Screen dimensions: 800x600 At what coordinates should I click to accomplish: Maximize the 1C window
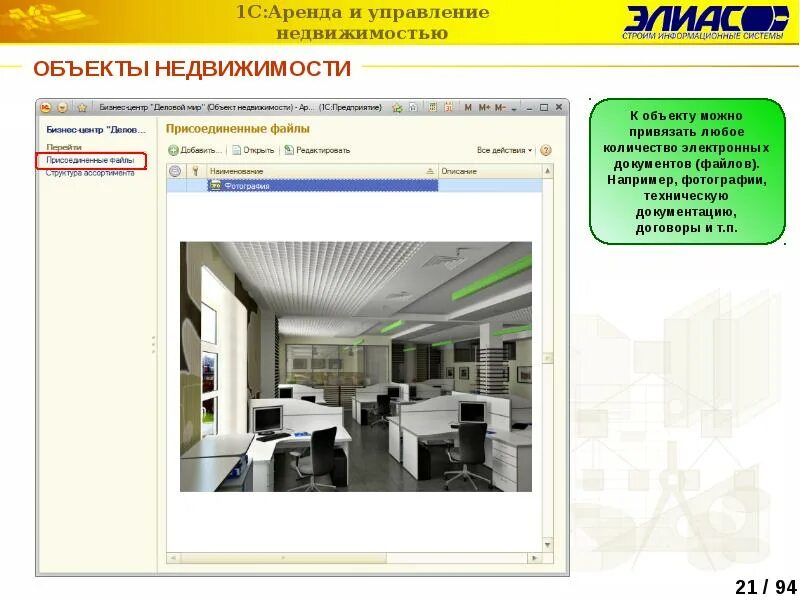[544, 108]
